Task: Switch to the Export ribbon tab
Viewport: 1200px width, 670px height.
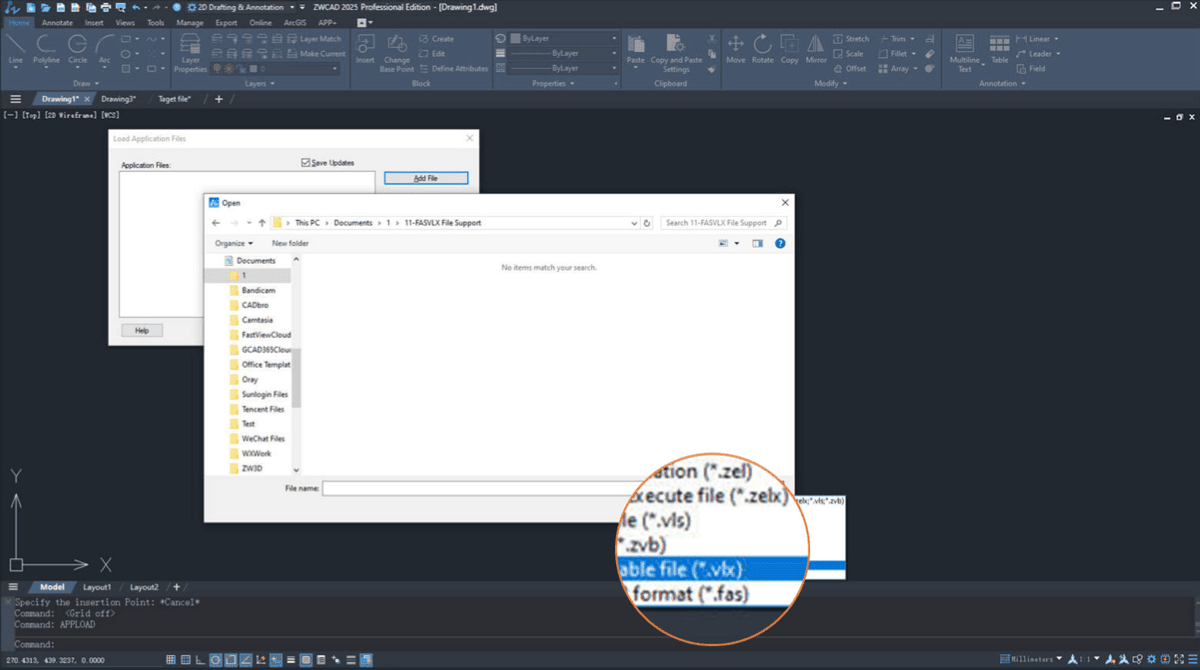Action: (x=226, y=22)
